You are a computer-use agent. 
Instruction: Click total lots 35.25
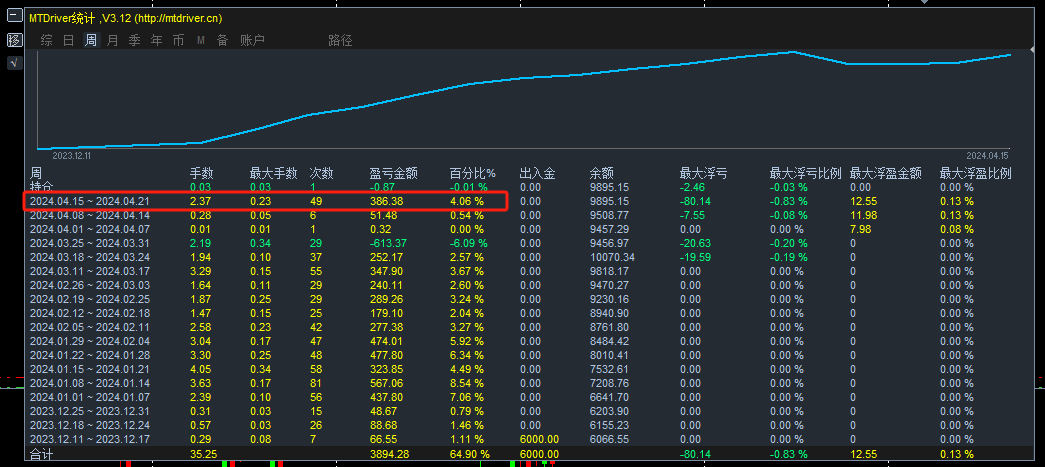point(203,454)
